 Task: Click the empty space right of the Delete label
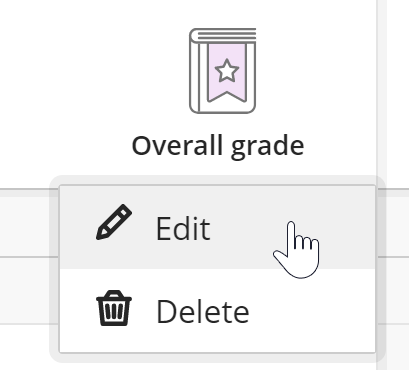pos(312,311)
